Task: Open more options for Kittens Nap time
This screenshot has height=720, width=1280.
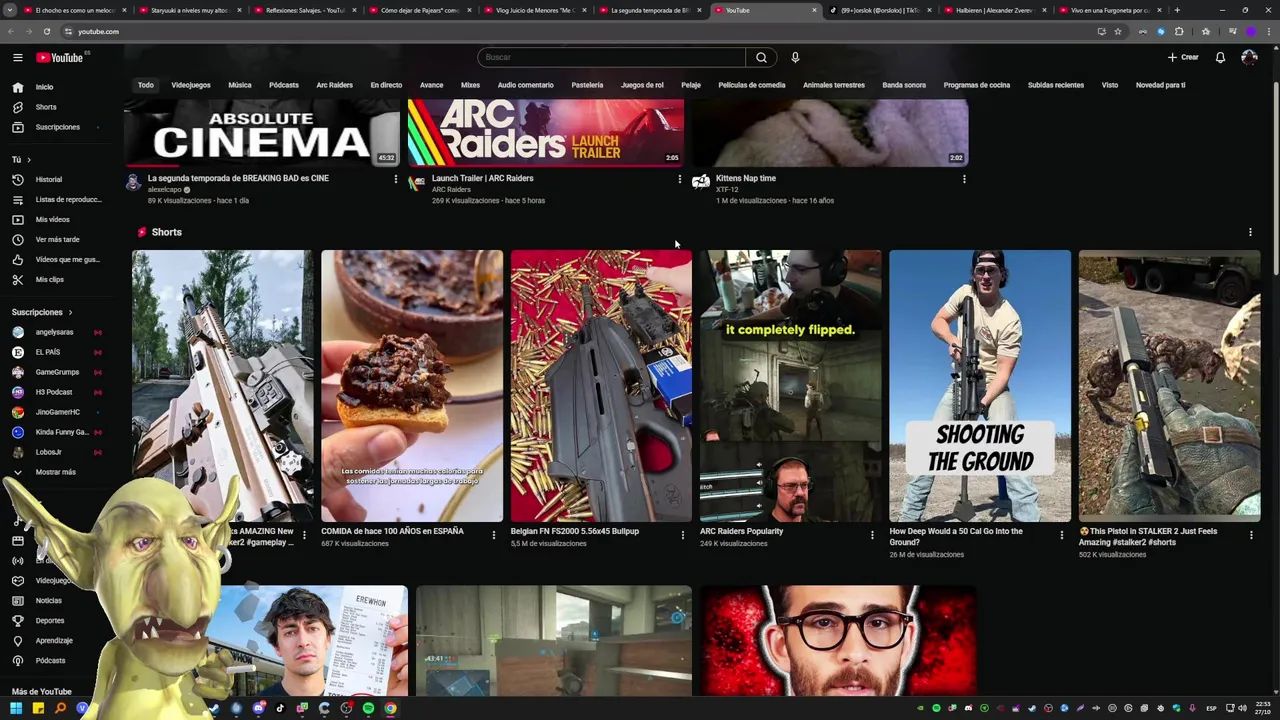Action: click(x=964, y=179)
